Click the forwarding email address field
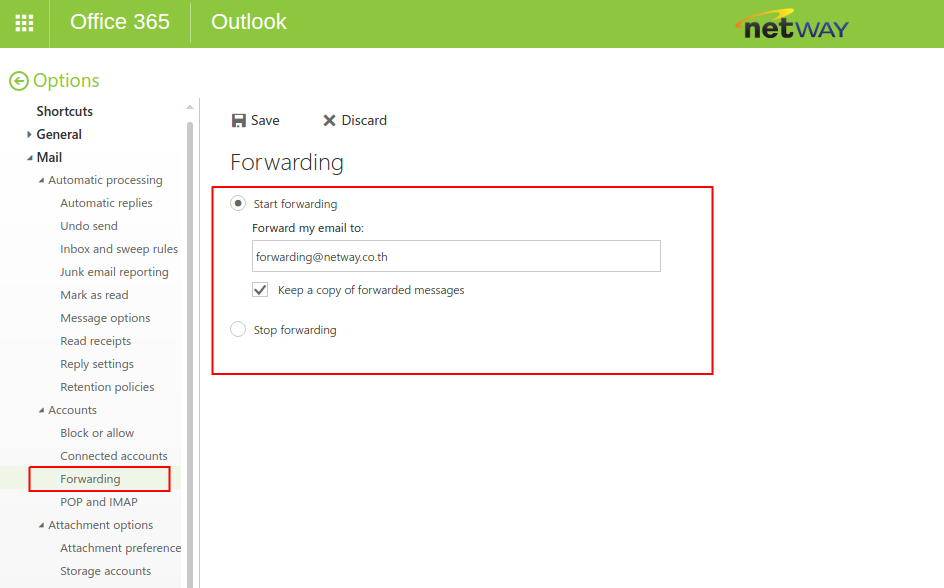The image size is (944, 588). click(456, 256)
